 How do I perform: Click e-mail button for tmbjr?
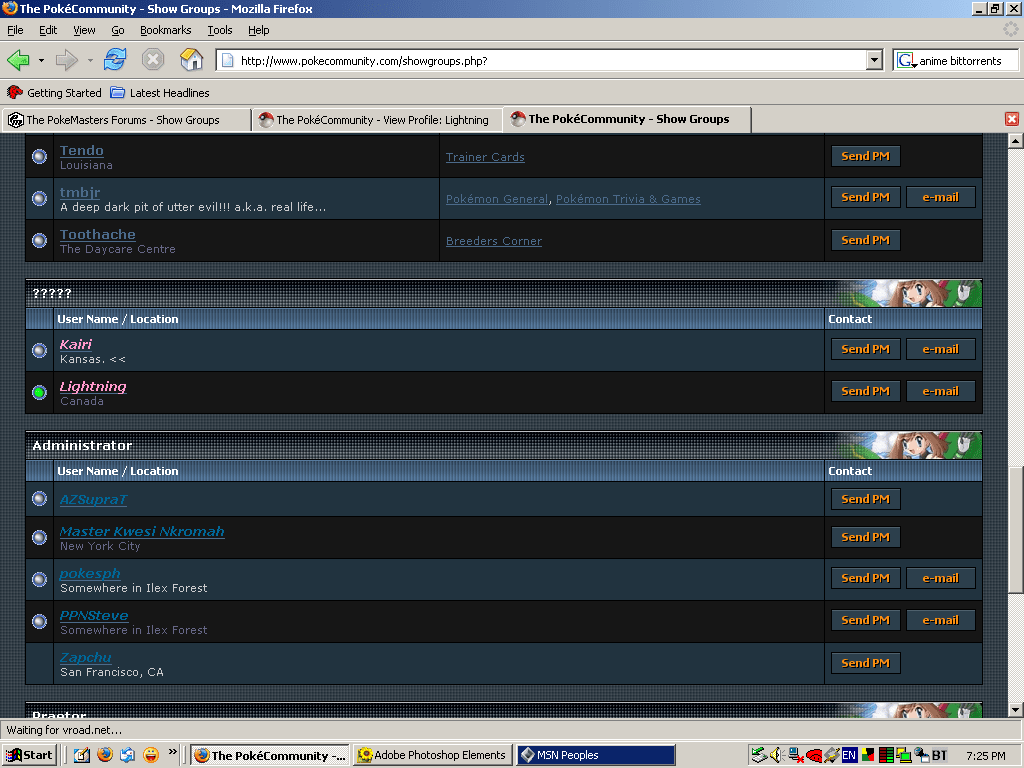coord(940,197)
